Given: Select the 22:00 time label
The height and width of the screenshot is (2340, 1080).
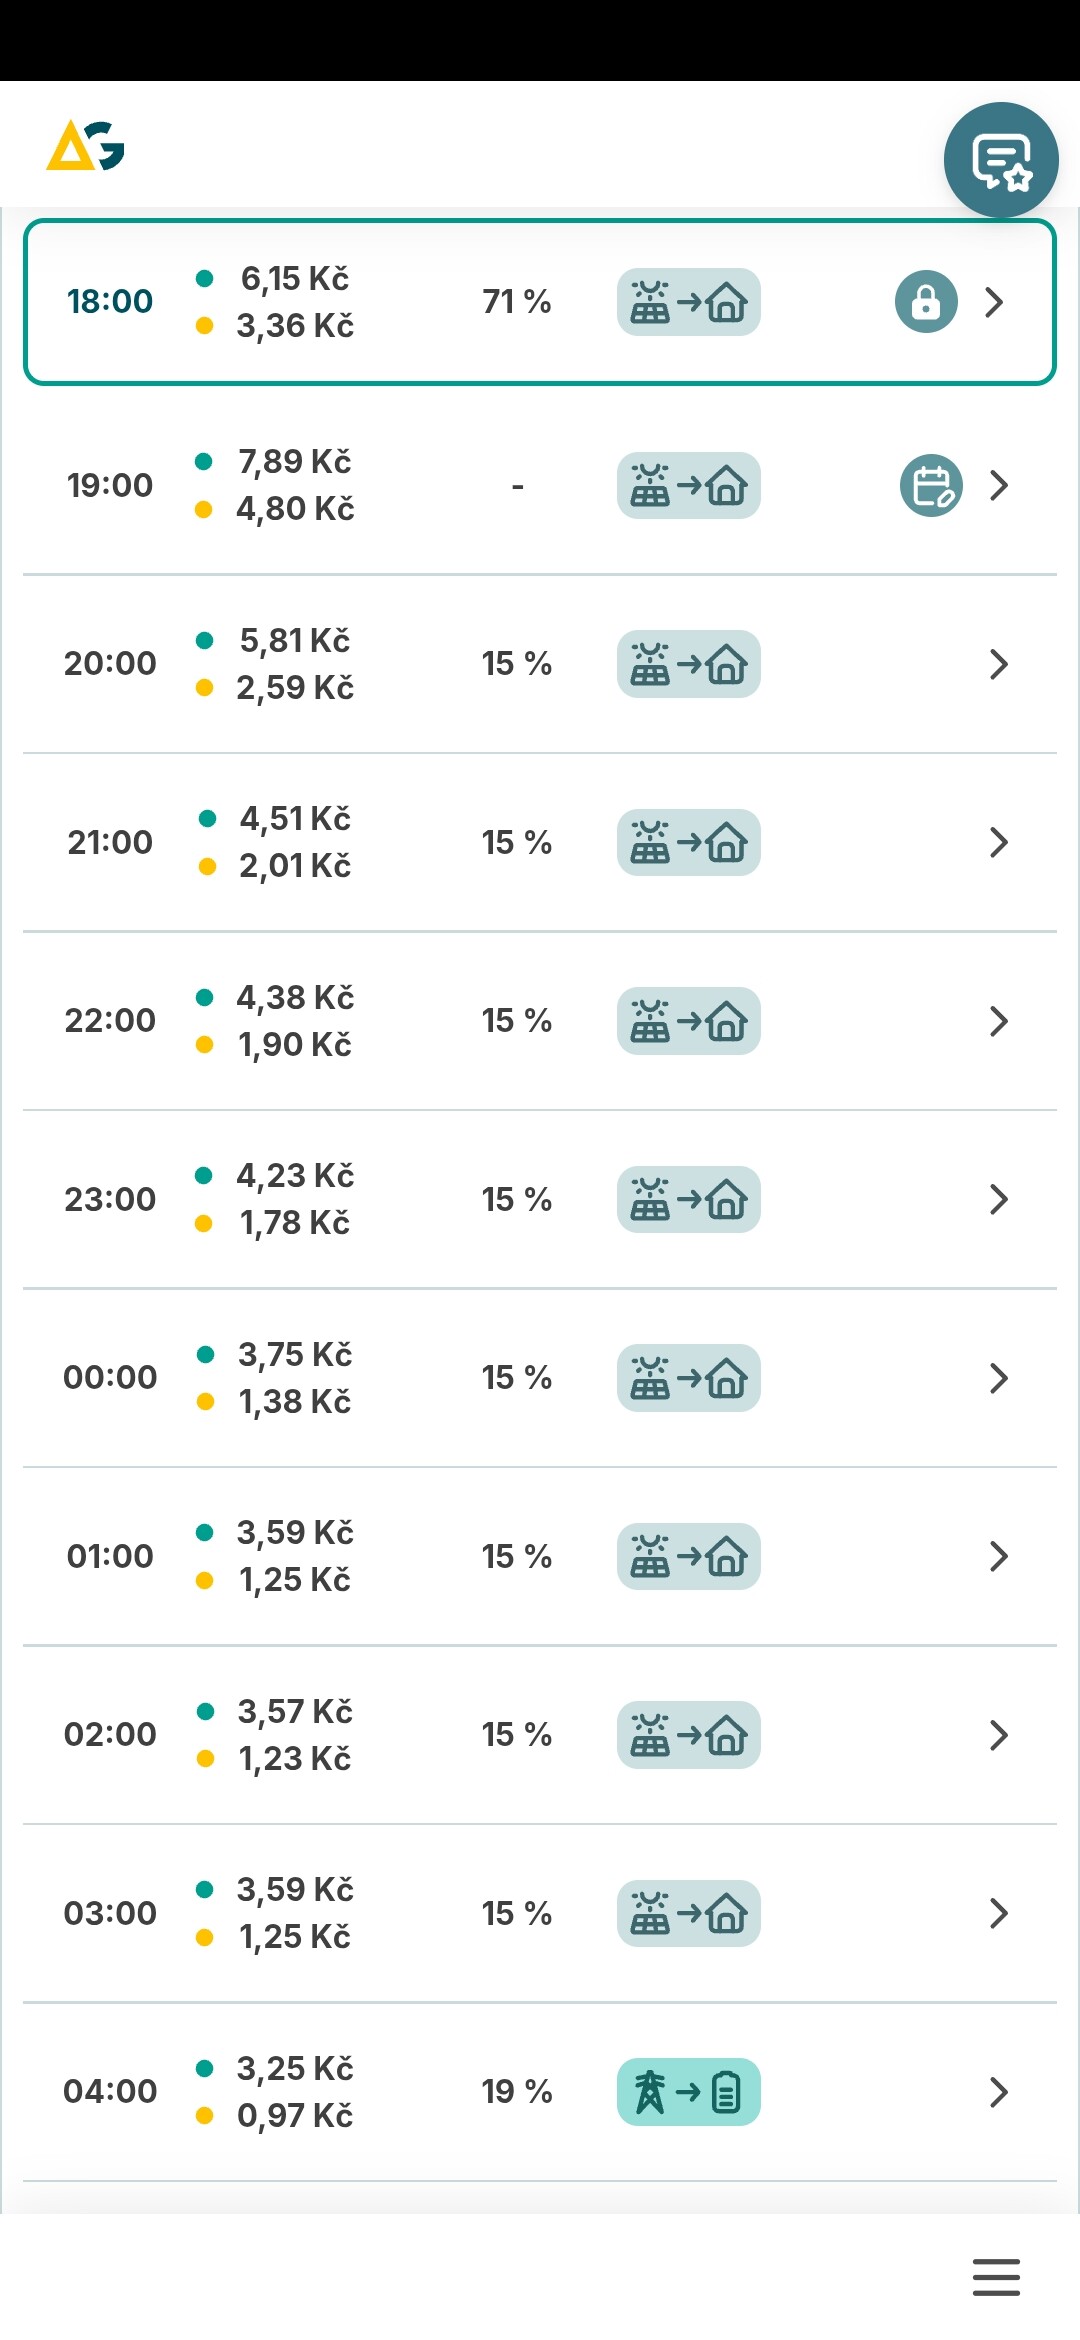Looking at the screenshot, I should click(x=110, y=1021).
